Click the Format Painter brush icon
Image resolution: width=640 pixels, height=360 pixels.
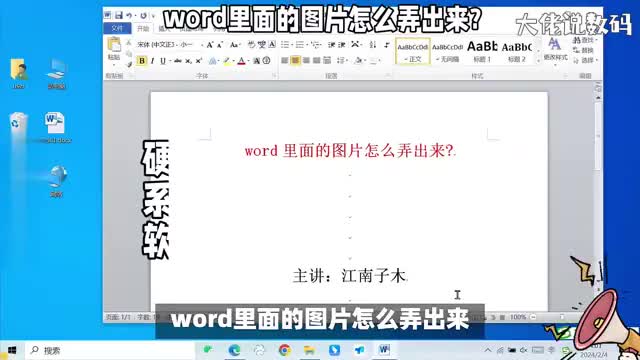pos(129,64)
